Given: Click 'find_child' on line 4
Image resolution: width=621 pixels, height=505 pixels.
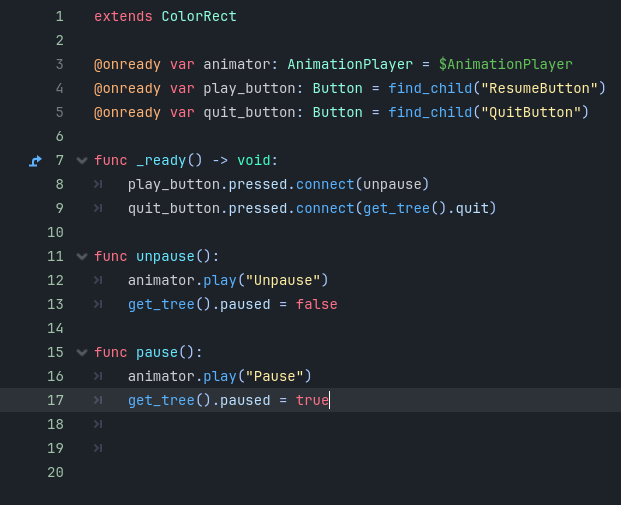Looking at the screenshot, I should click(x=430, y=88).
